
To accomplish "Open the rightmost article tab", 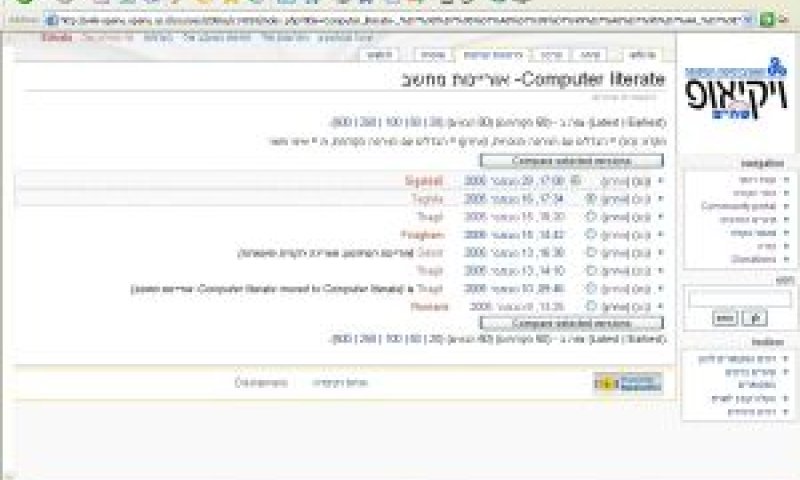I will coord(642,55).
